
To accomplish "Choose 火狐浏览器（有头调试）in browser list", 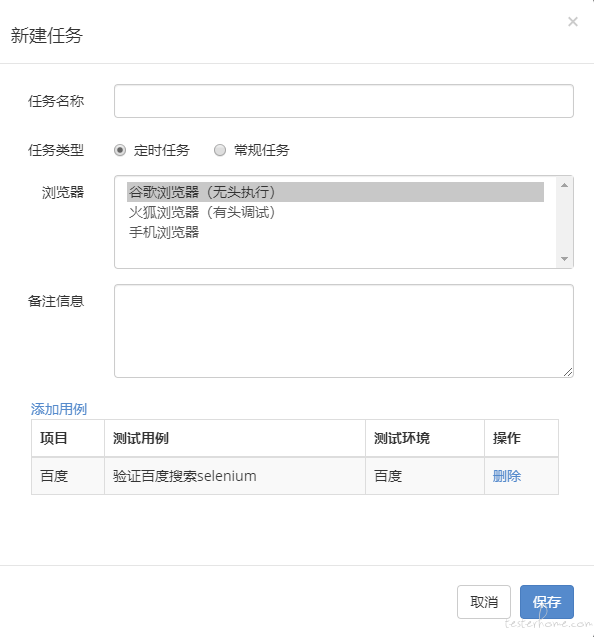I will click(x=335, y=212).
